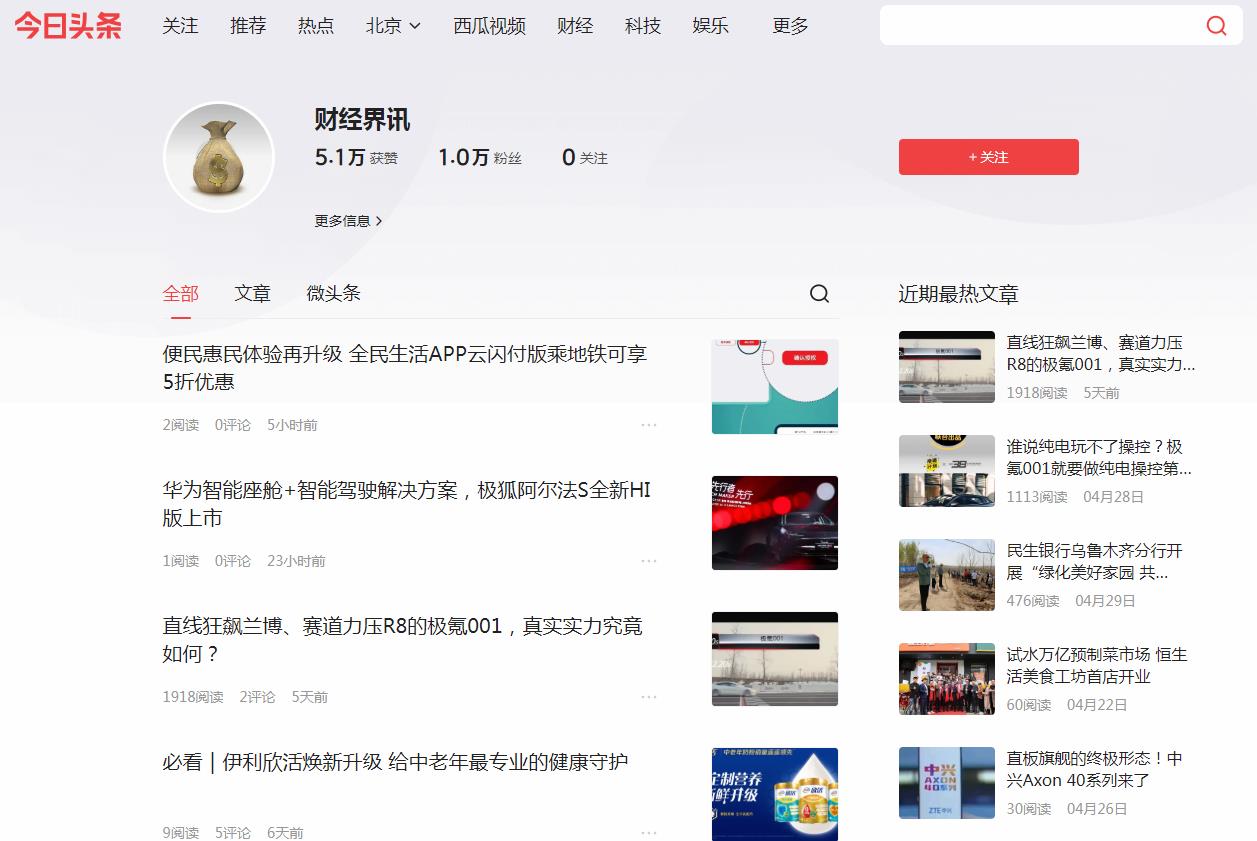This screenshot has width=1257, height=841.
Task: Click 0评论 under 华为智能座舱 article
Action: point(233,561)
